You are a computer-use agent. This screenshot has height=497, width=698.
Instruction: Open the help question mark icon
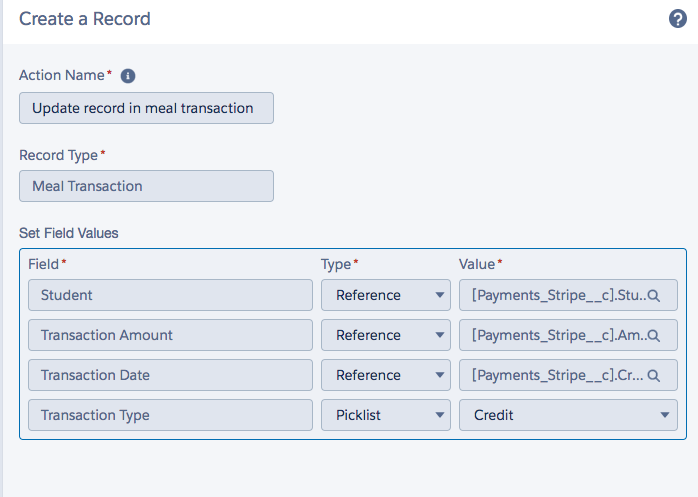676,19
